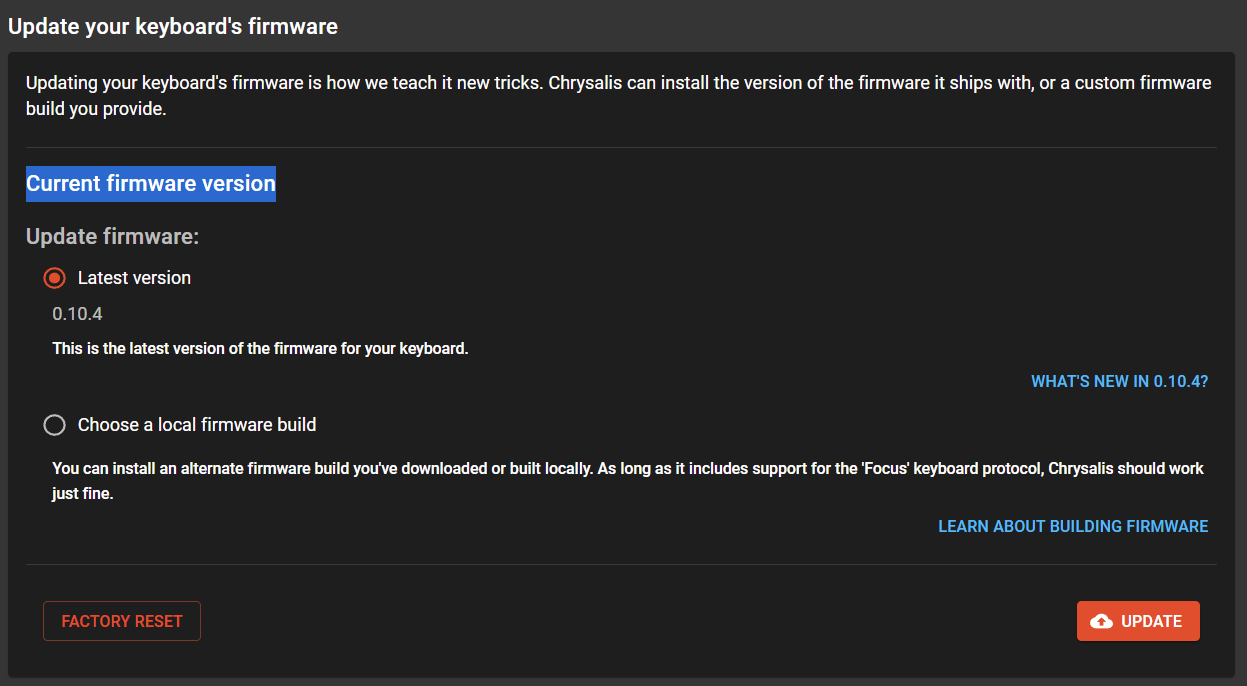Open WHAT'S NEW IN 0.10.4 link
This screenshot has width=1247, height=686.
click(1119, 381)
